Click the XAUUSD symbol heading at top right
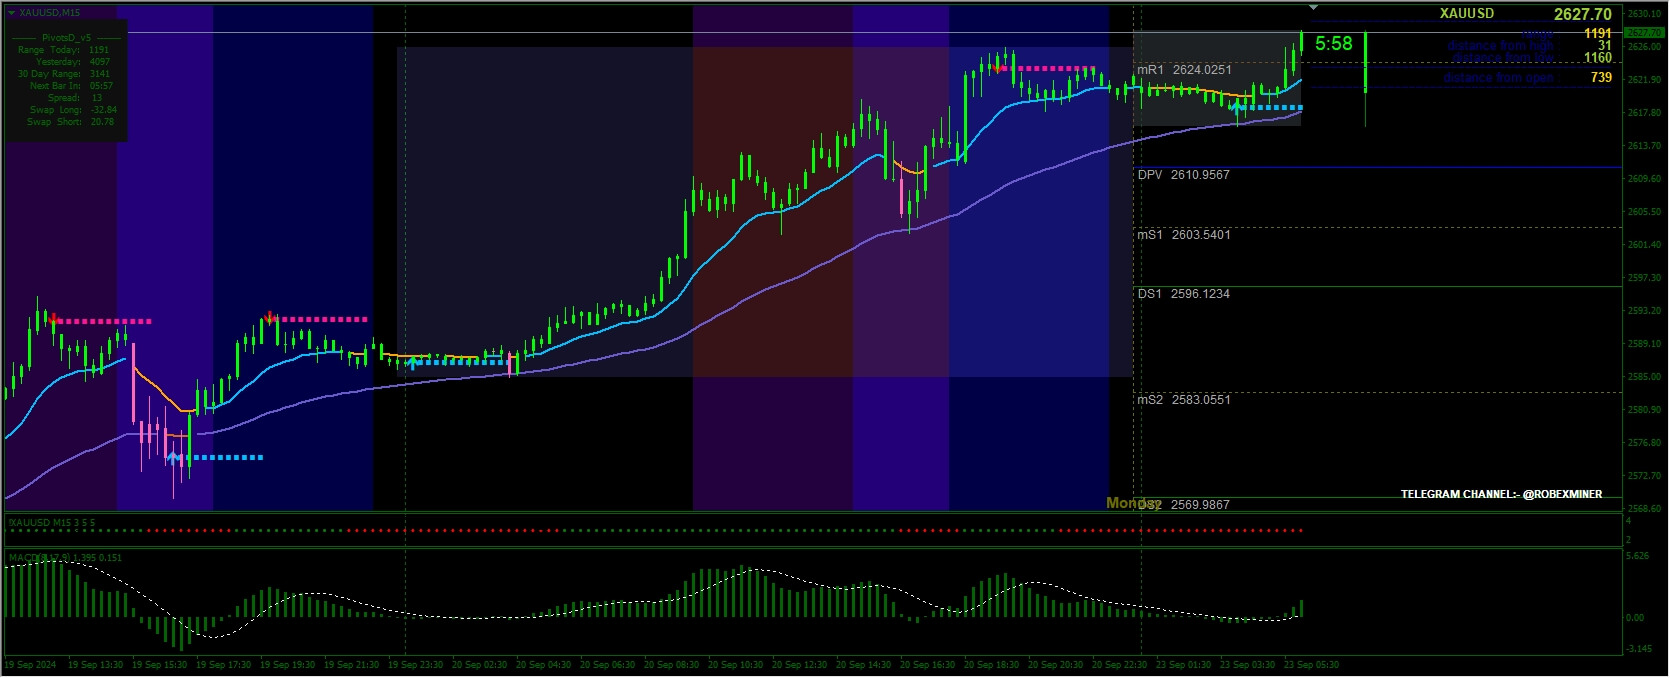Screen dimensions: 1670x678 point(1467,13)
